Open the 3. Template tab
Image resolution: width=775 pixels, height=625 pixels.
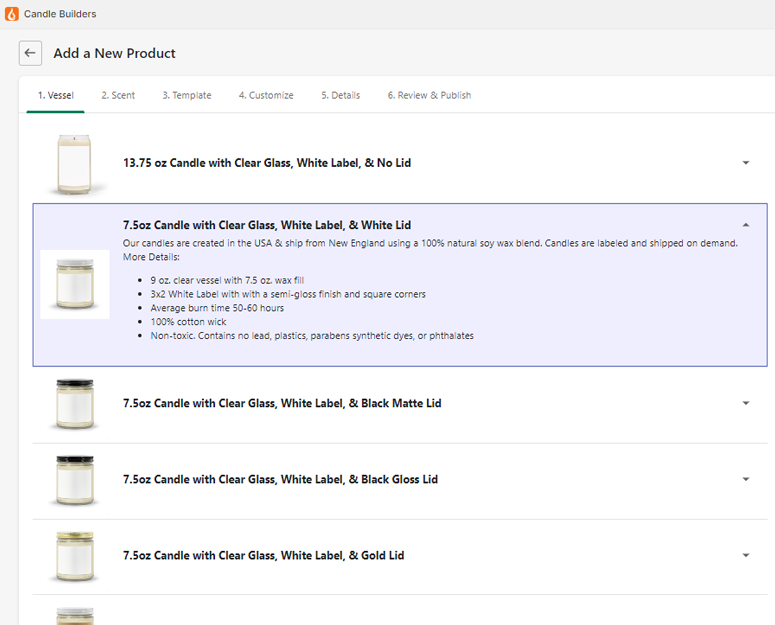(x=187, y=95)
